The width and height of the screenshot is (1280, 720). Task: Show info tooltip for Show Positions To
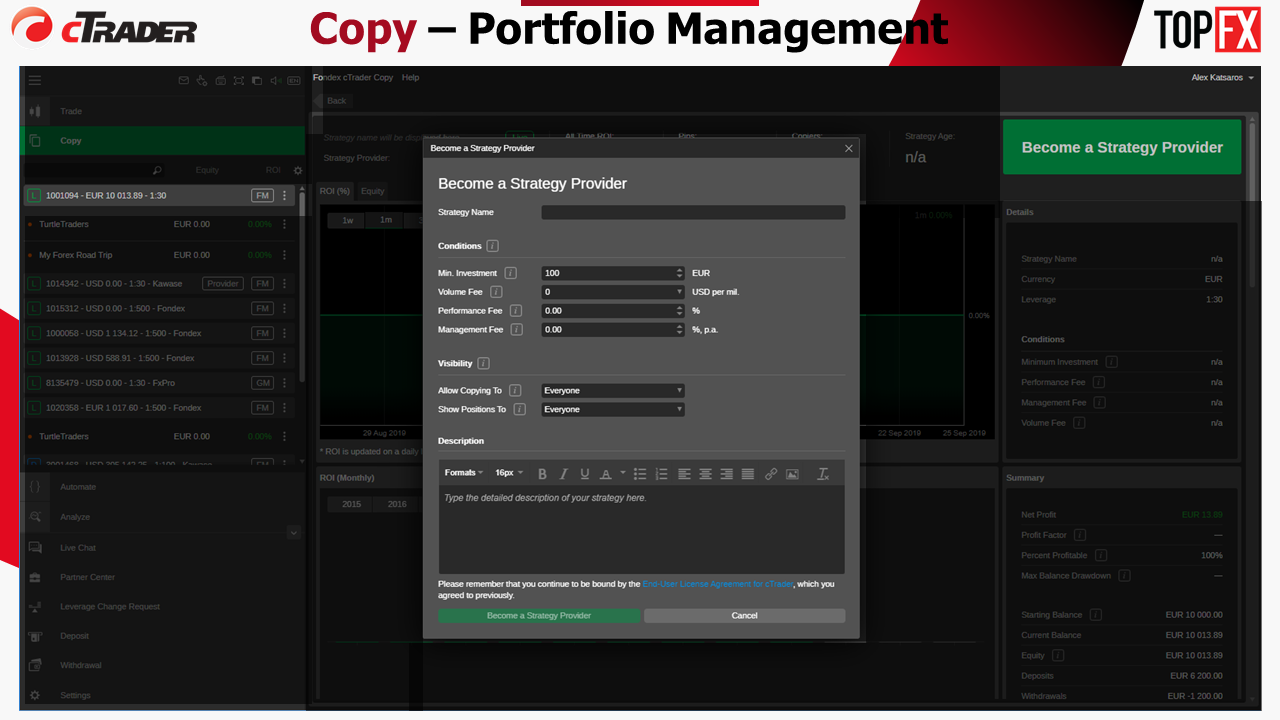click(x=520, y=410)
